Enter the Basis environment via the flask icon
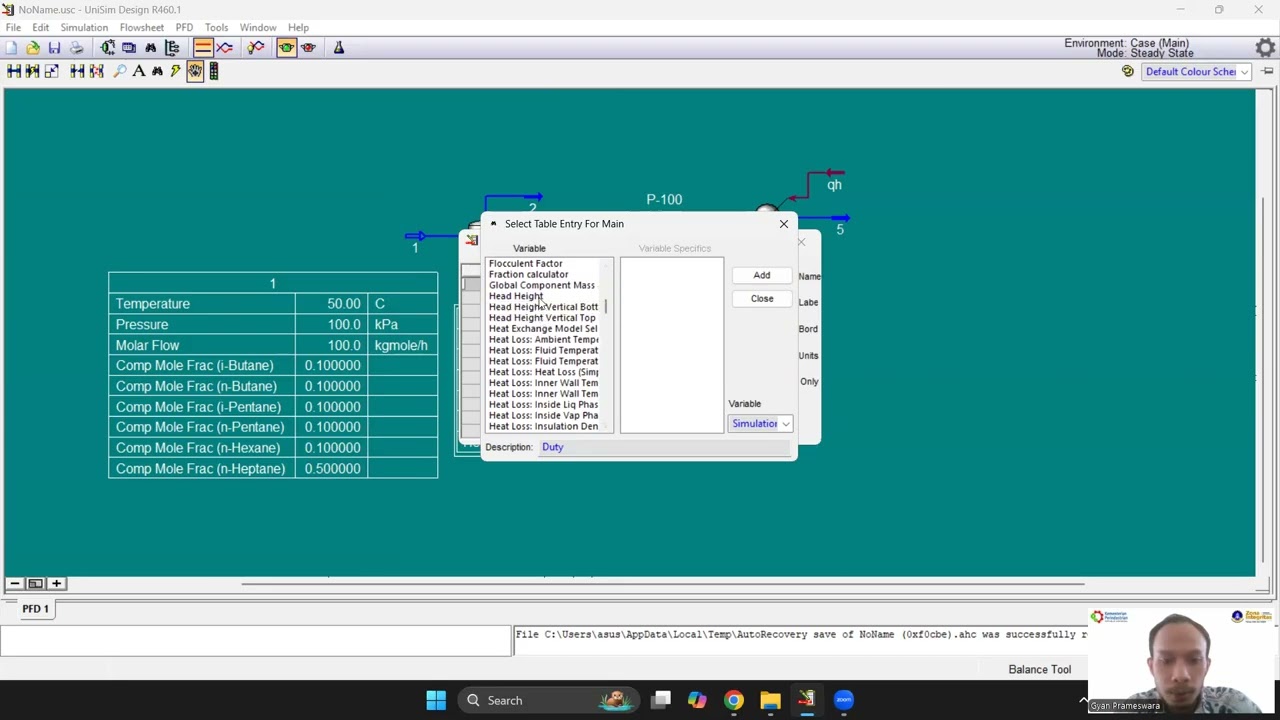Image resolution: width=1280 pixels, height=720 pixels. pos(339,48)
